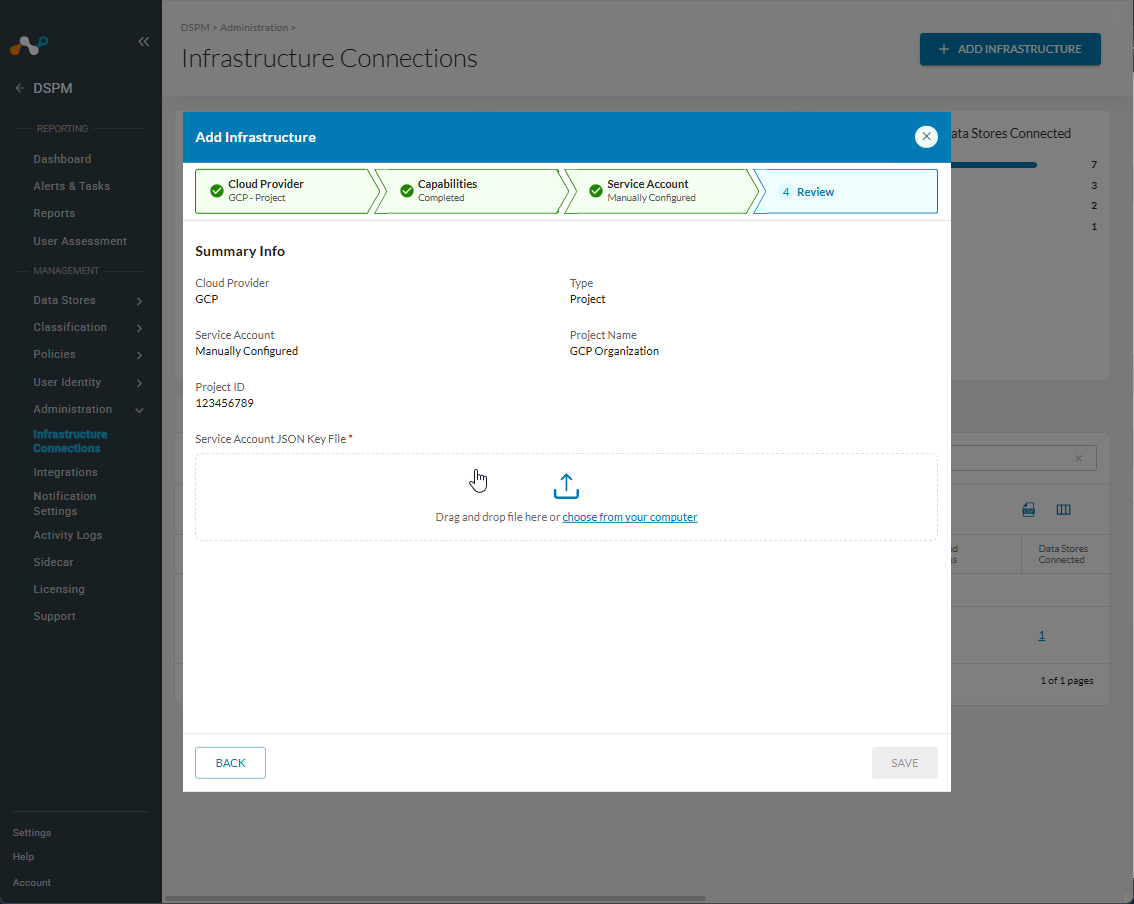This screenshot has width=1134, height=904.
Task: Open Alerts & Tasks page
Action: (72, 186)
